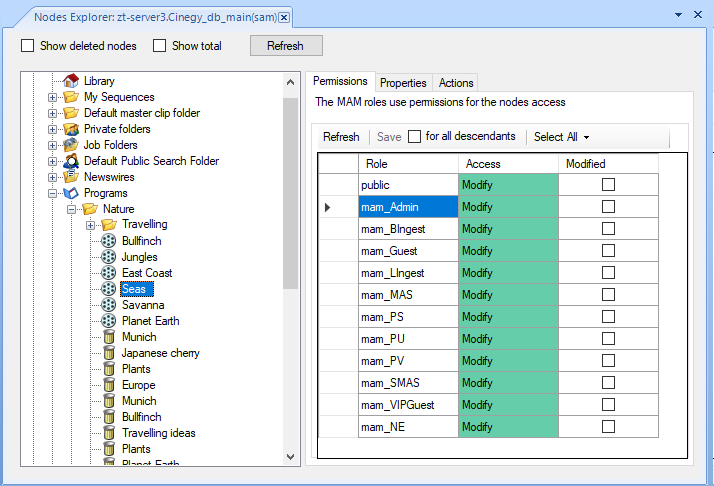Click the bin icon beside Japanese cherry

pyautogui.click(x=109, y=353)
